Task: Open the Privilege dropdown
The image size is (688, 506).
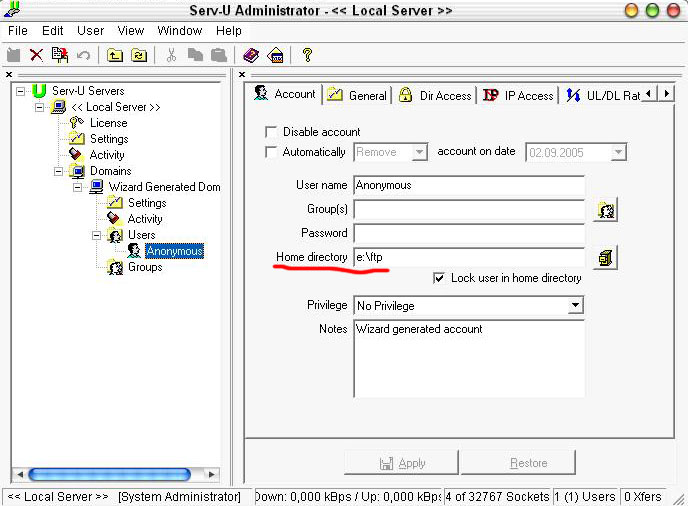Action: 575,305
